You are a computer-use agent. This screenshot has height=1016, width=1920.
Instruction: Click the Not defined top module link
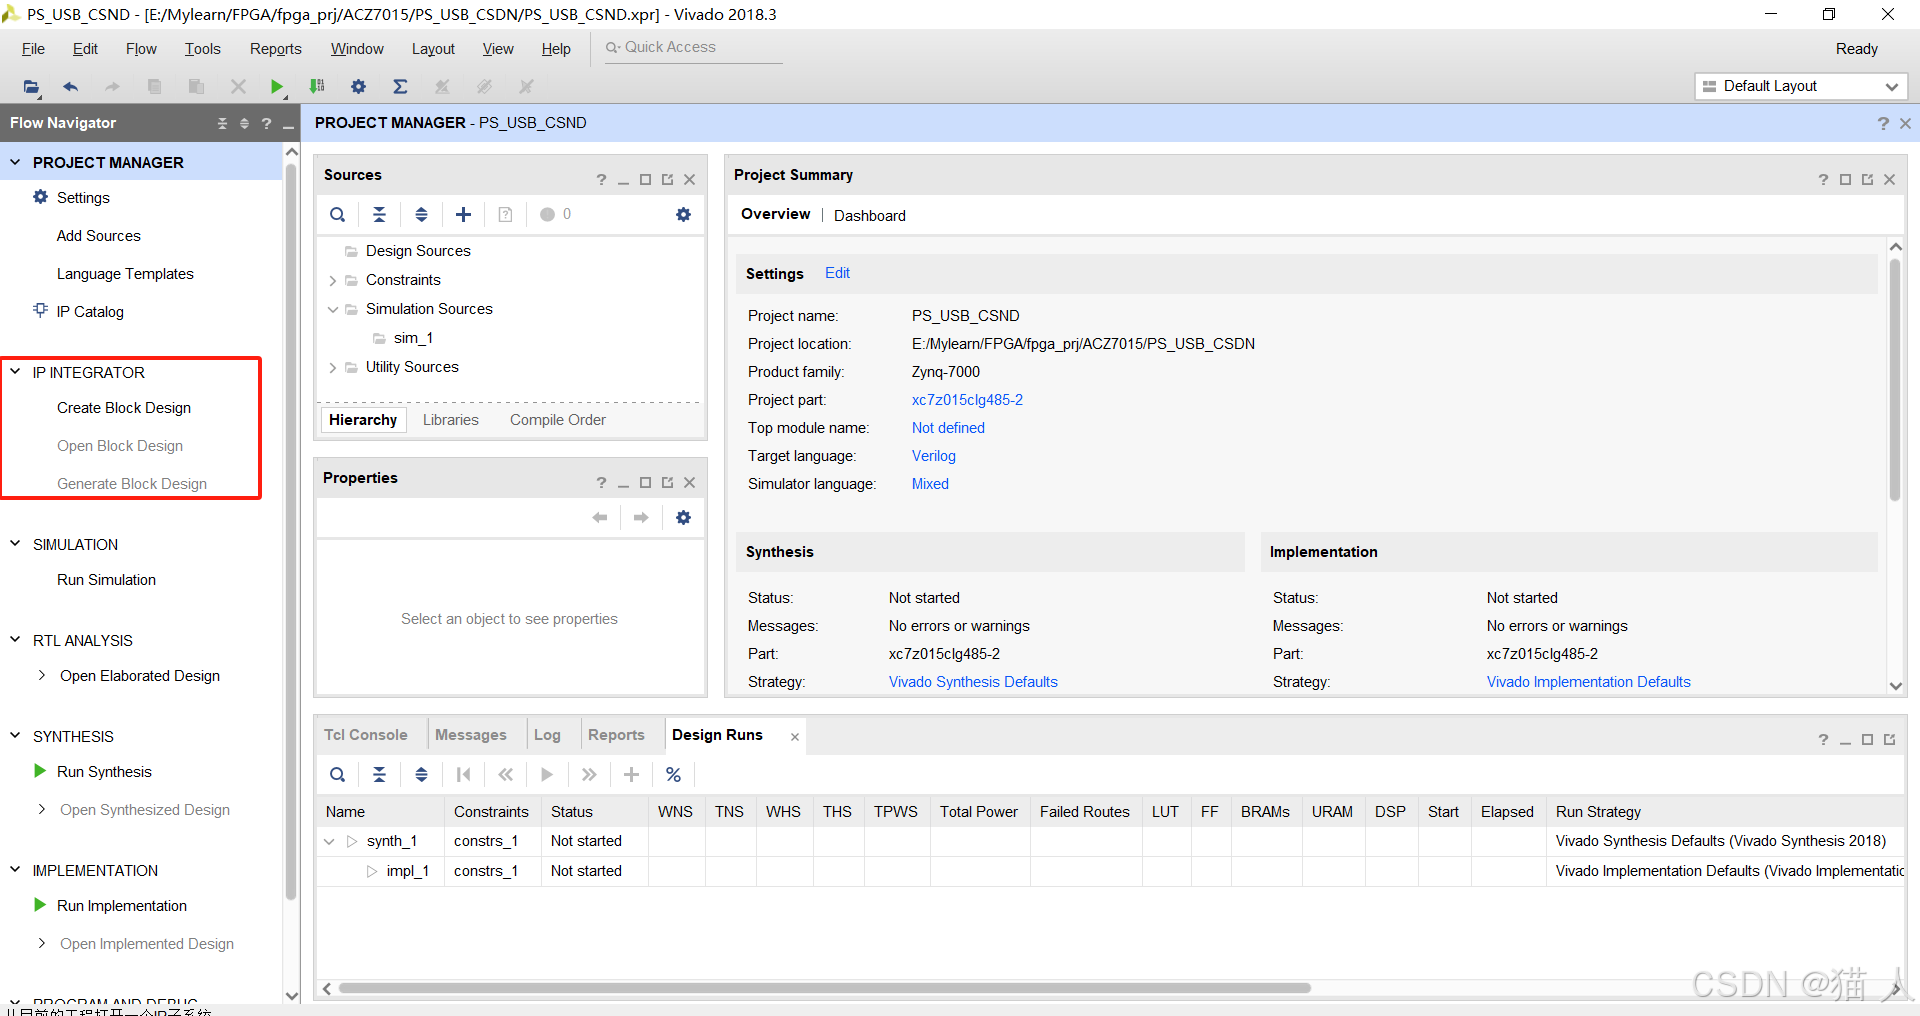(x=948, y=428)
